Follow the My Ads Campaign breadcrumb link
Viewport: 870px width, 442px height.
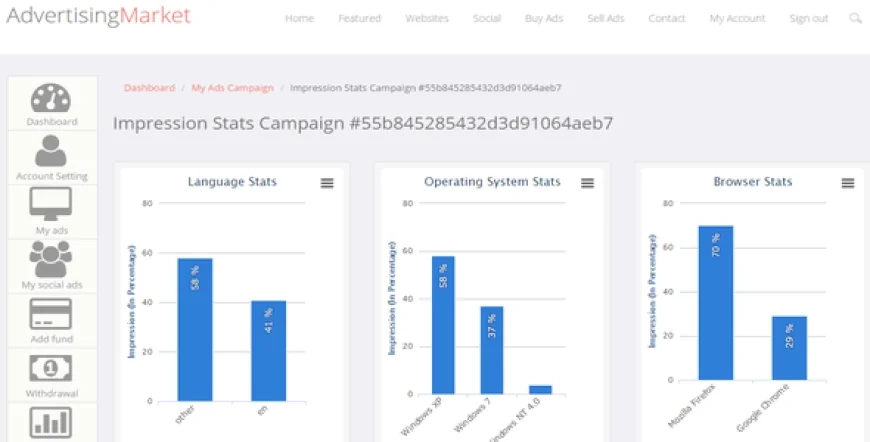click(x=232, y=88)
